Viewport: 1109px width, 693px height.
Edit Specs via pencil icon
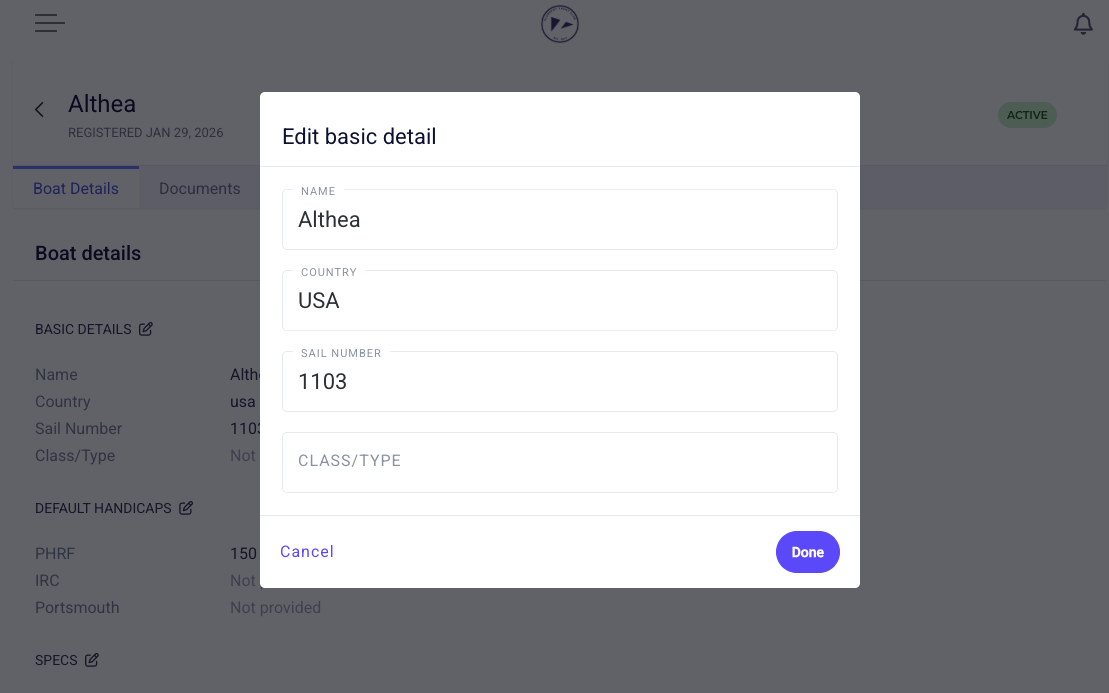click(x=92, y=660)
